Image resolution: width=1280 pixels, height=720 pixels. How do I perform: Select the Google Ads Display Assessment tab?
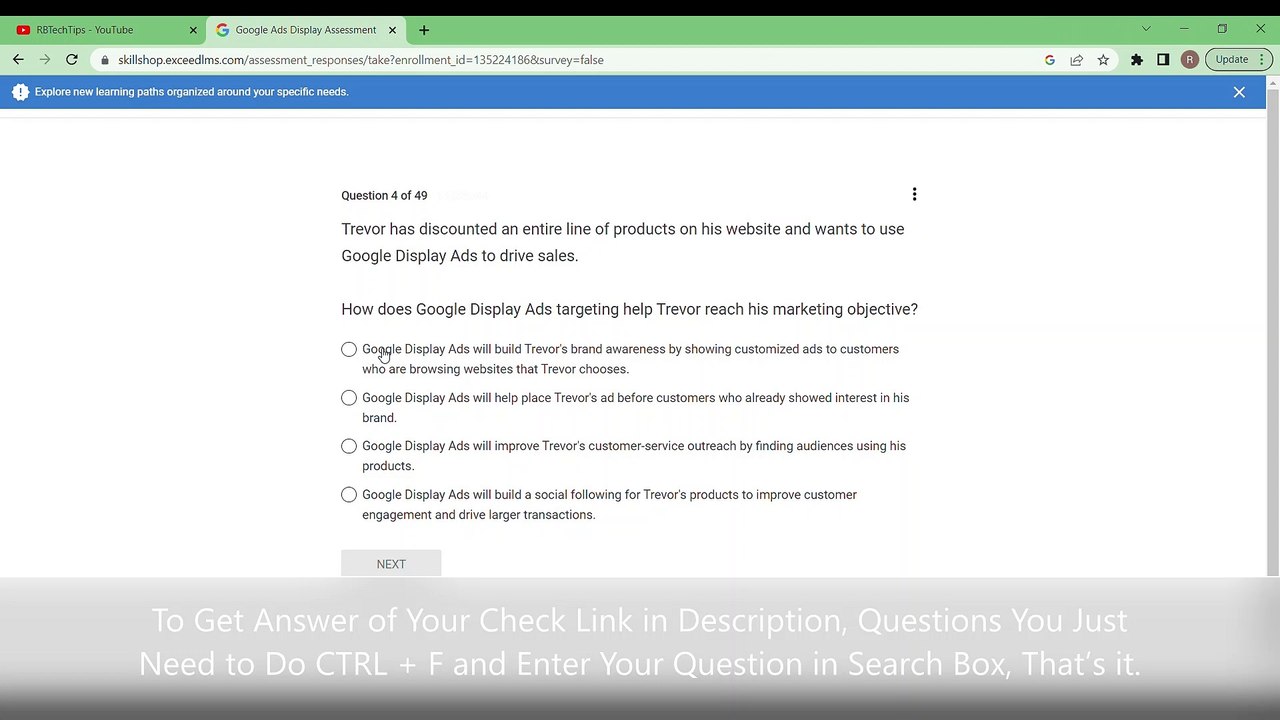point(305,30)
